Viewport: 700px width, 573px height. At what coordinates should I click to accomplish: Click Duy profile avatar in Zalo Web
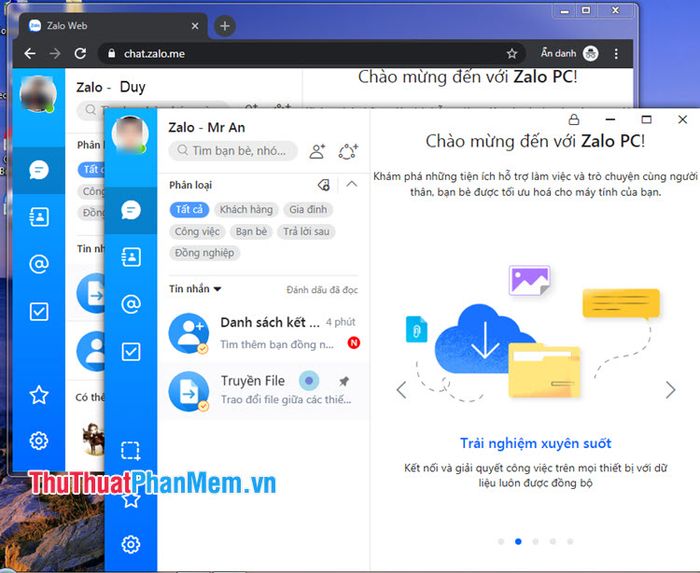(x=38, y=94)
